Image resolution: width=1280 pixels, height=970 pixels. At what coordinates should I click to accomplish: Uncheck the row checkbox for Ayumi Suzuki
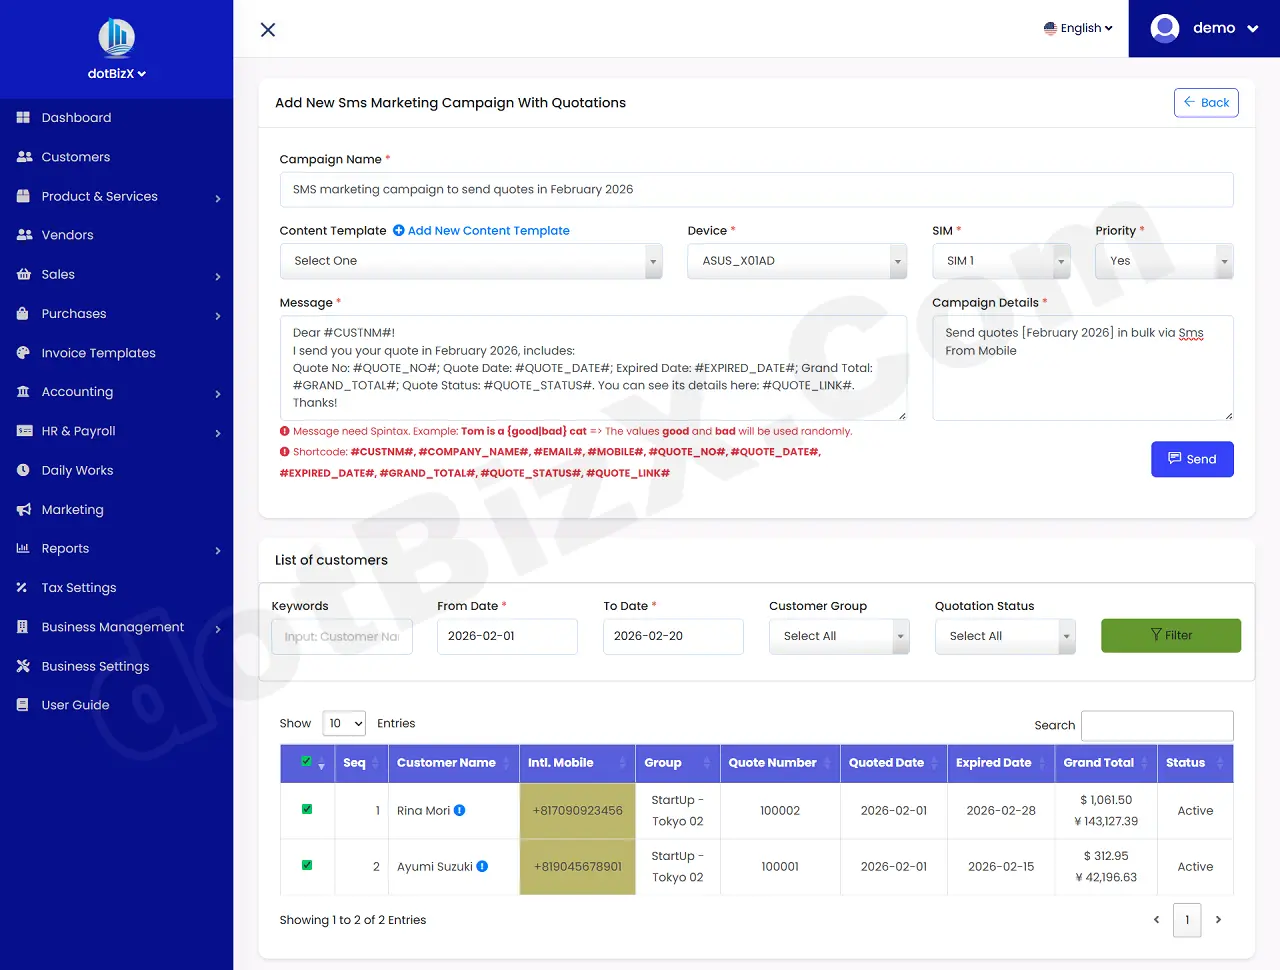pyautogui.click(x=306, y=866)
